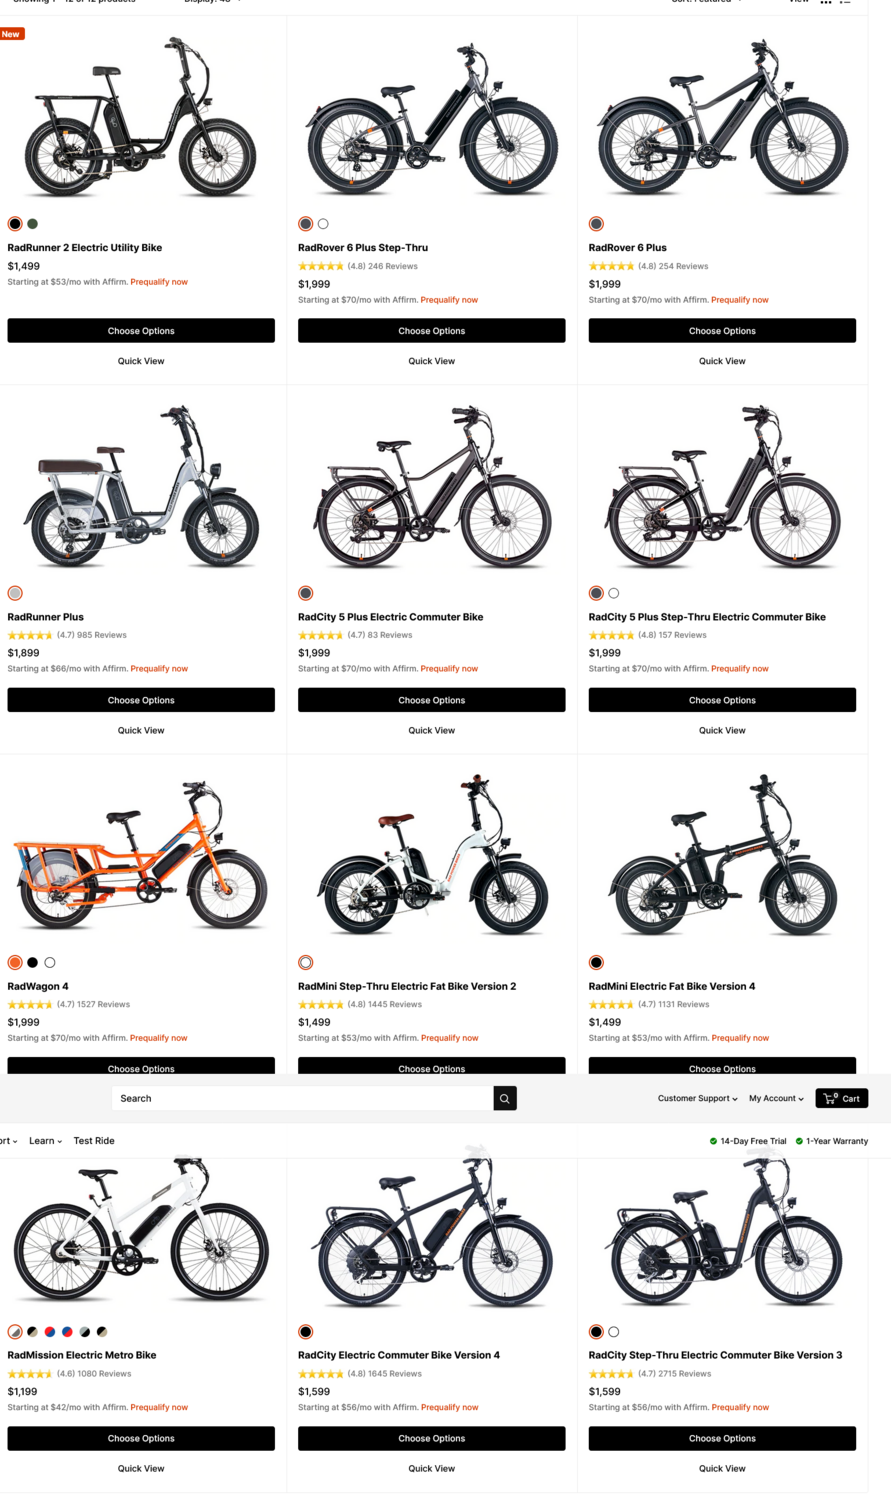
Task: Switch to list view layout
Action: click(x=845, y=3)
